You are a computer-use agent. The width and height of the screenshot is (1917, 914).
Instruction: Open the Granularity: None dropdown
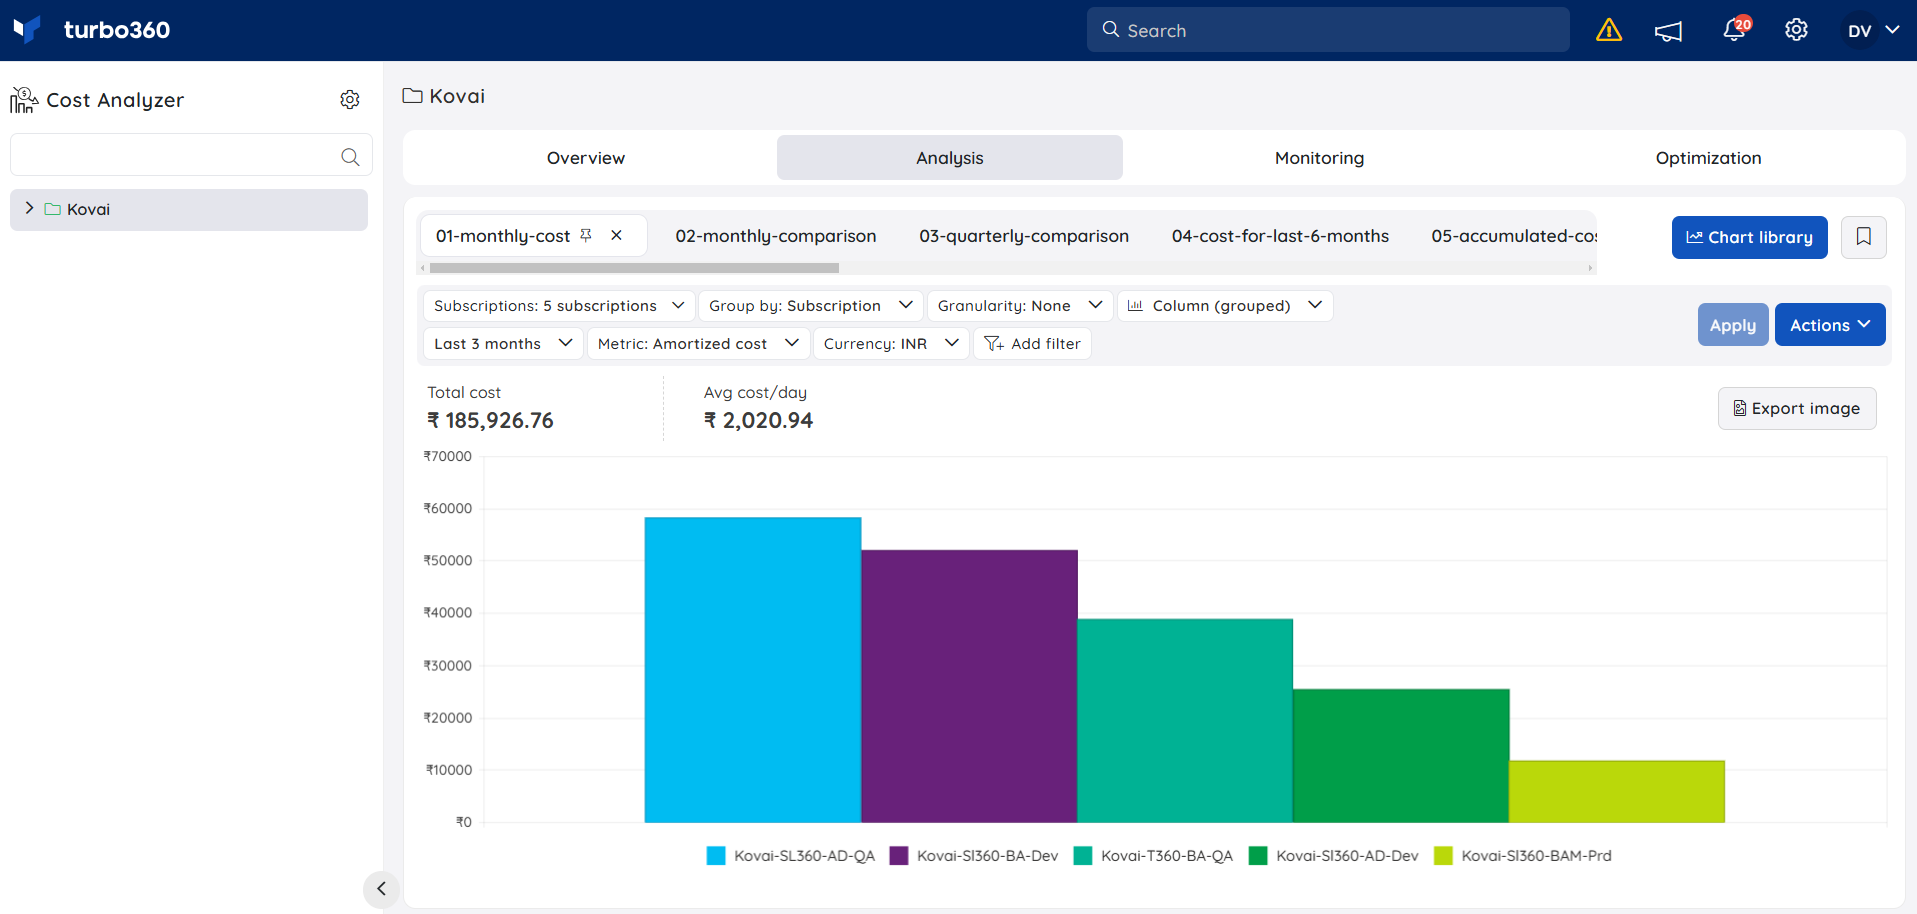(x=1019, y=305)
